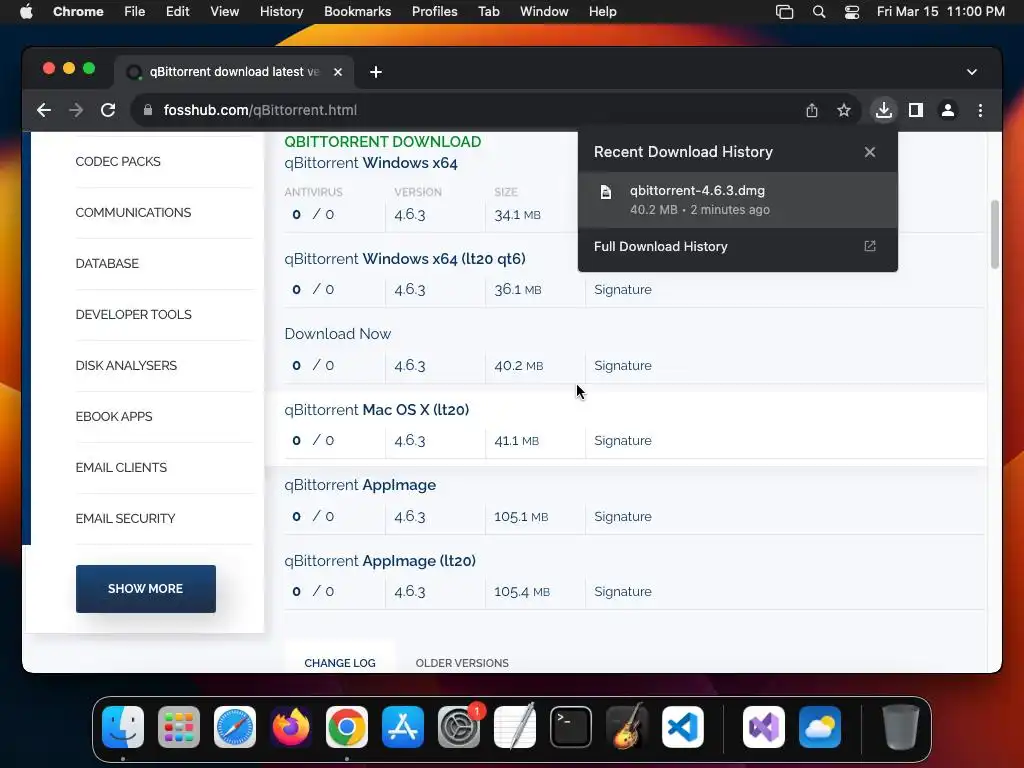Viewport: 1024px width, 768px height.
Task: Open Visual Studio from the Dock
Action: [x=764, y=727]
